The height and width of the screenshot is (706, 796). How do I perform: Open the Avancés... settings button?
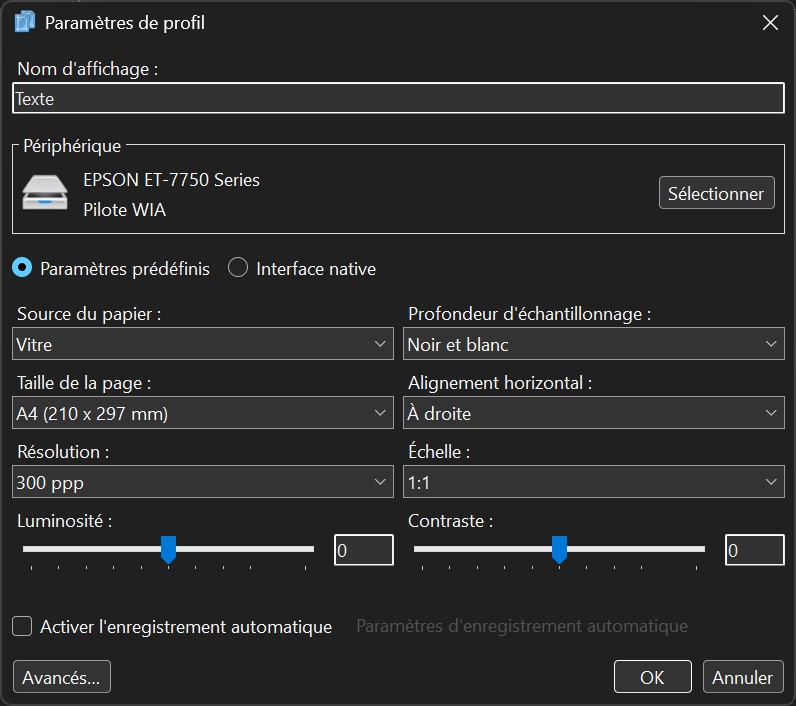point(61,677)
